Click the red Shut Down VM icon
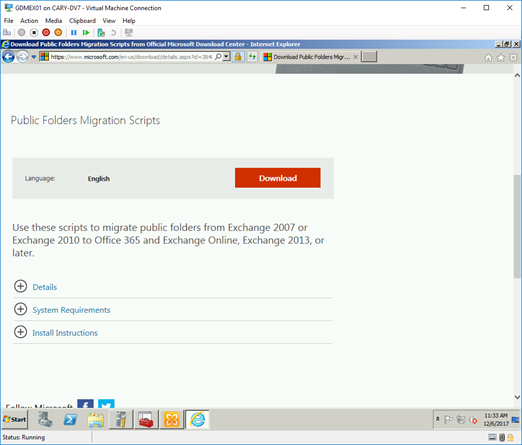Image resolution: width=522 pixels, height=445 pixels. click(x=46, y=32)
